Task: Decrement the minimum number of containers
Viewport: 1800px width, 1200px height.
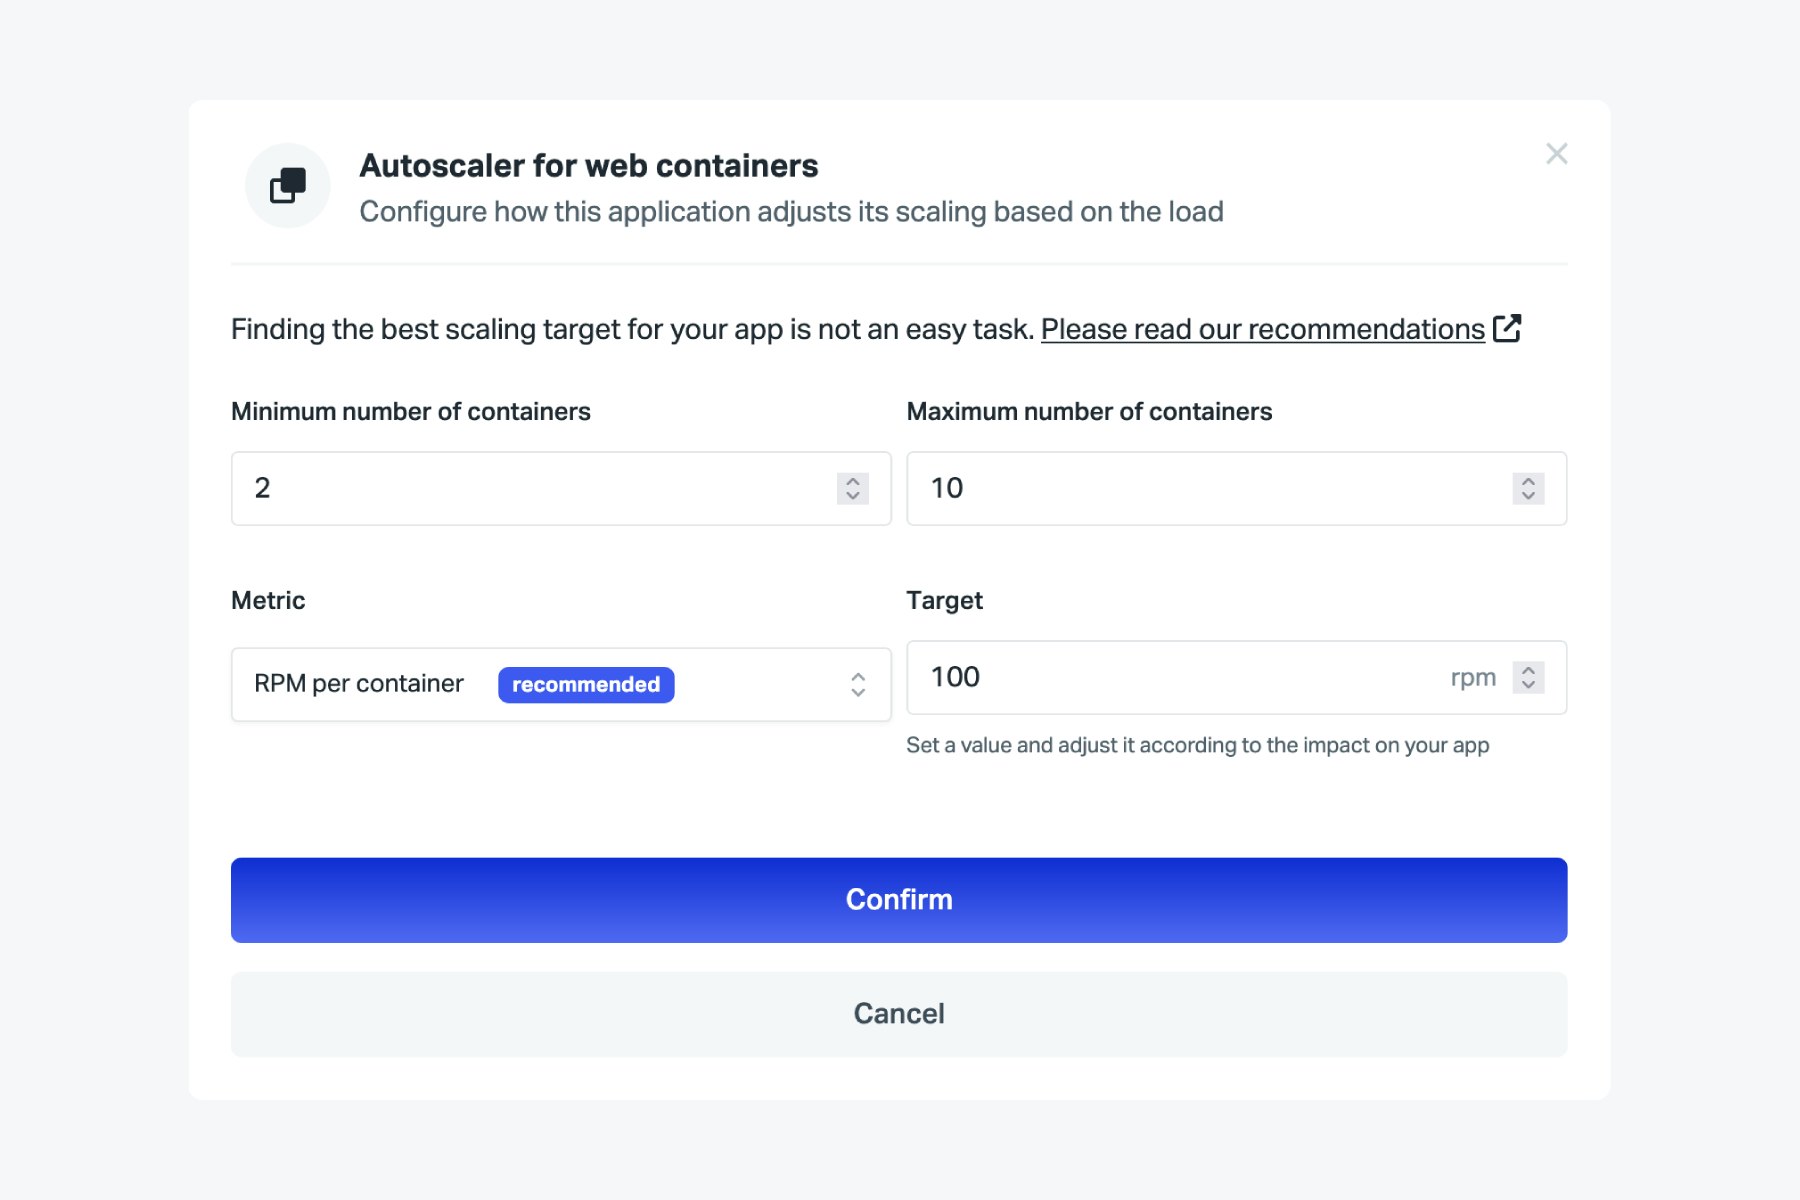Action: pos(852,497)
